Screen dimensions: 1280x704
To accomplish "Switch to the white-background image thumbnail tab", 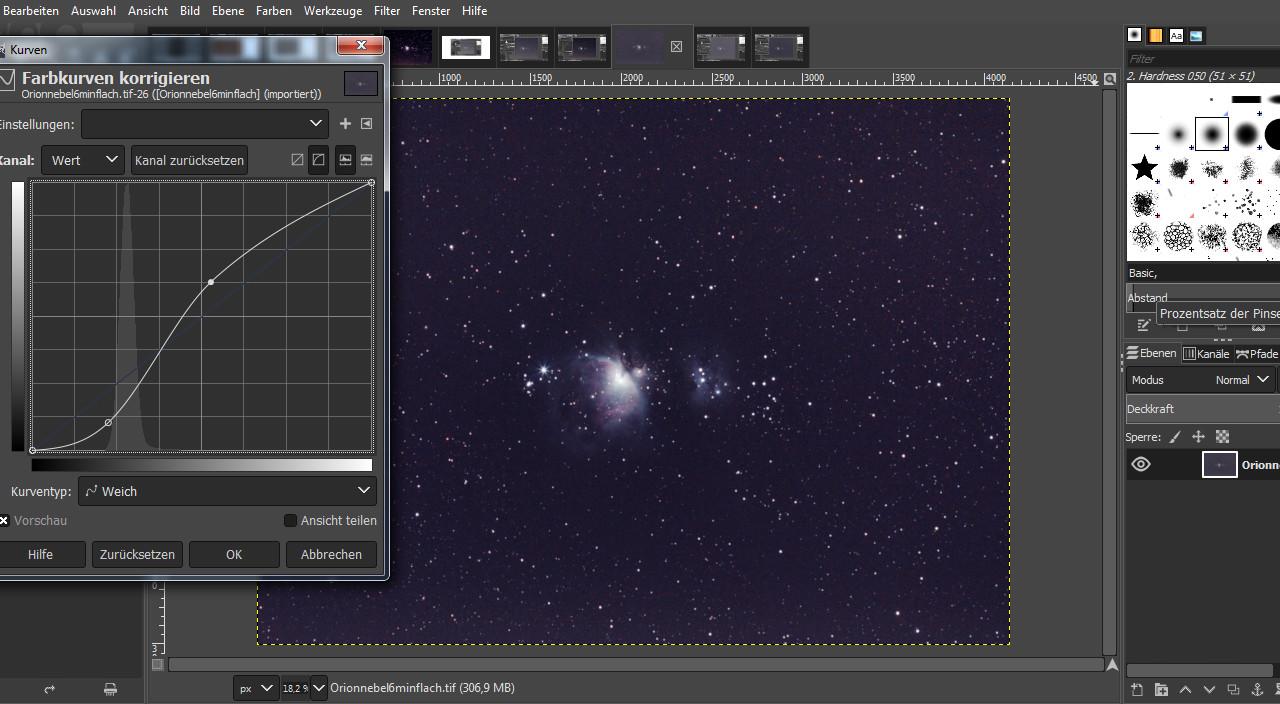I will pos(466,47).
